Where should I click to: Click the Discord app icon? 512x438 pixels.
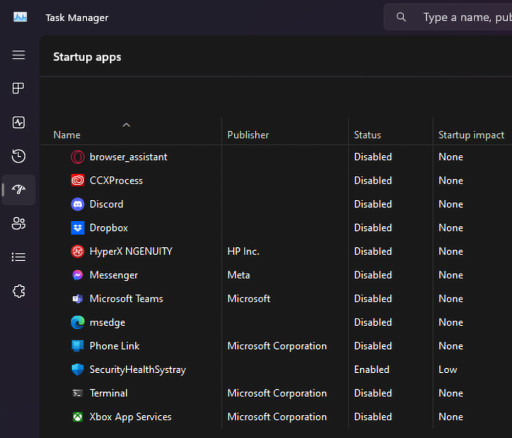click(x=78, y=204)
